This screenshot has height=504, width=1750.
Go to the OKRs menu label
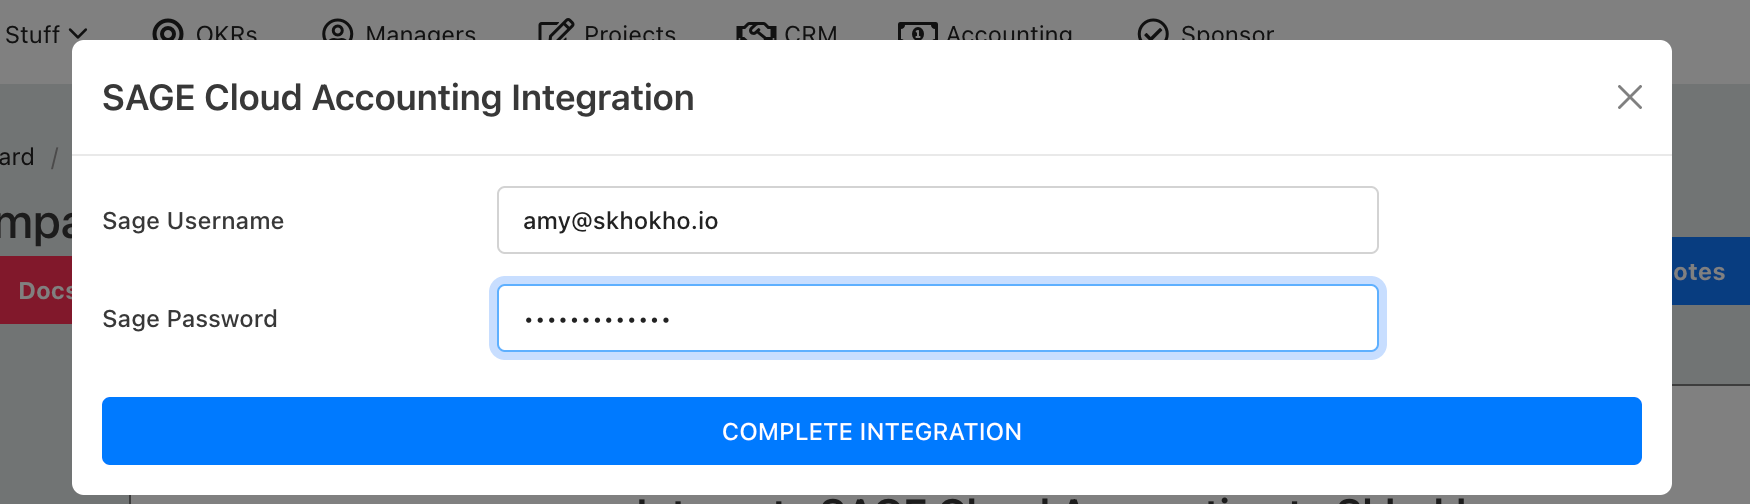pyautogui.click(x=227, y=33)
